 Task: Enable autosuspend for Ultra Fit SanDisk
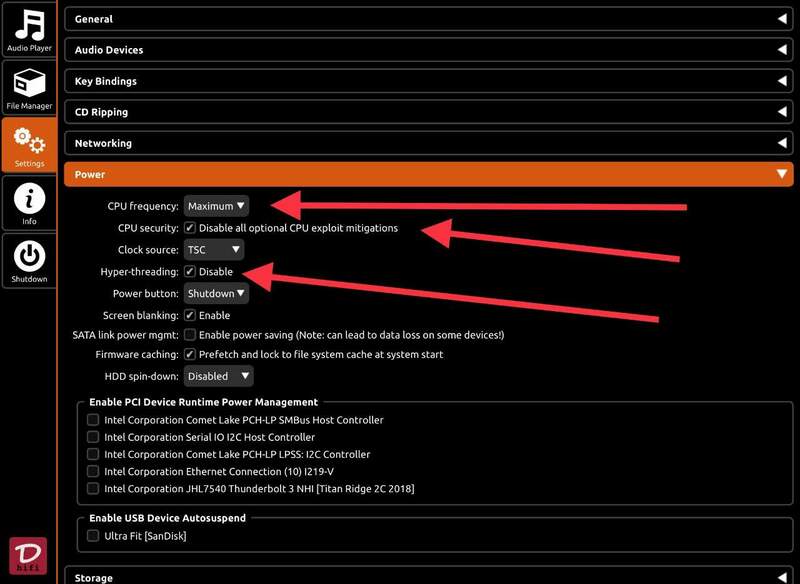click(x=92, y=536)
